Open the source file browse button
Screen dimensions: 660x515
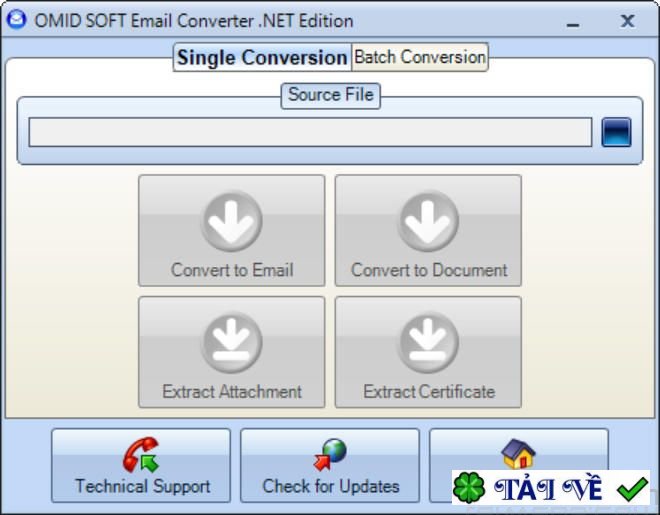click(616, 132)
